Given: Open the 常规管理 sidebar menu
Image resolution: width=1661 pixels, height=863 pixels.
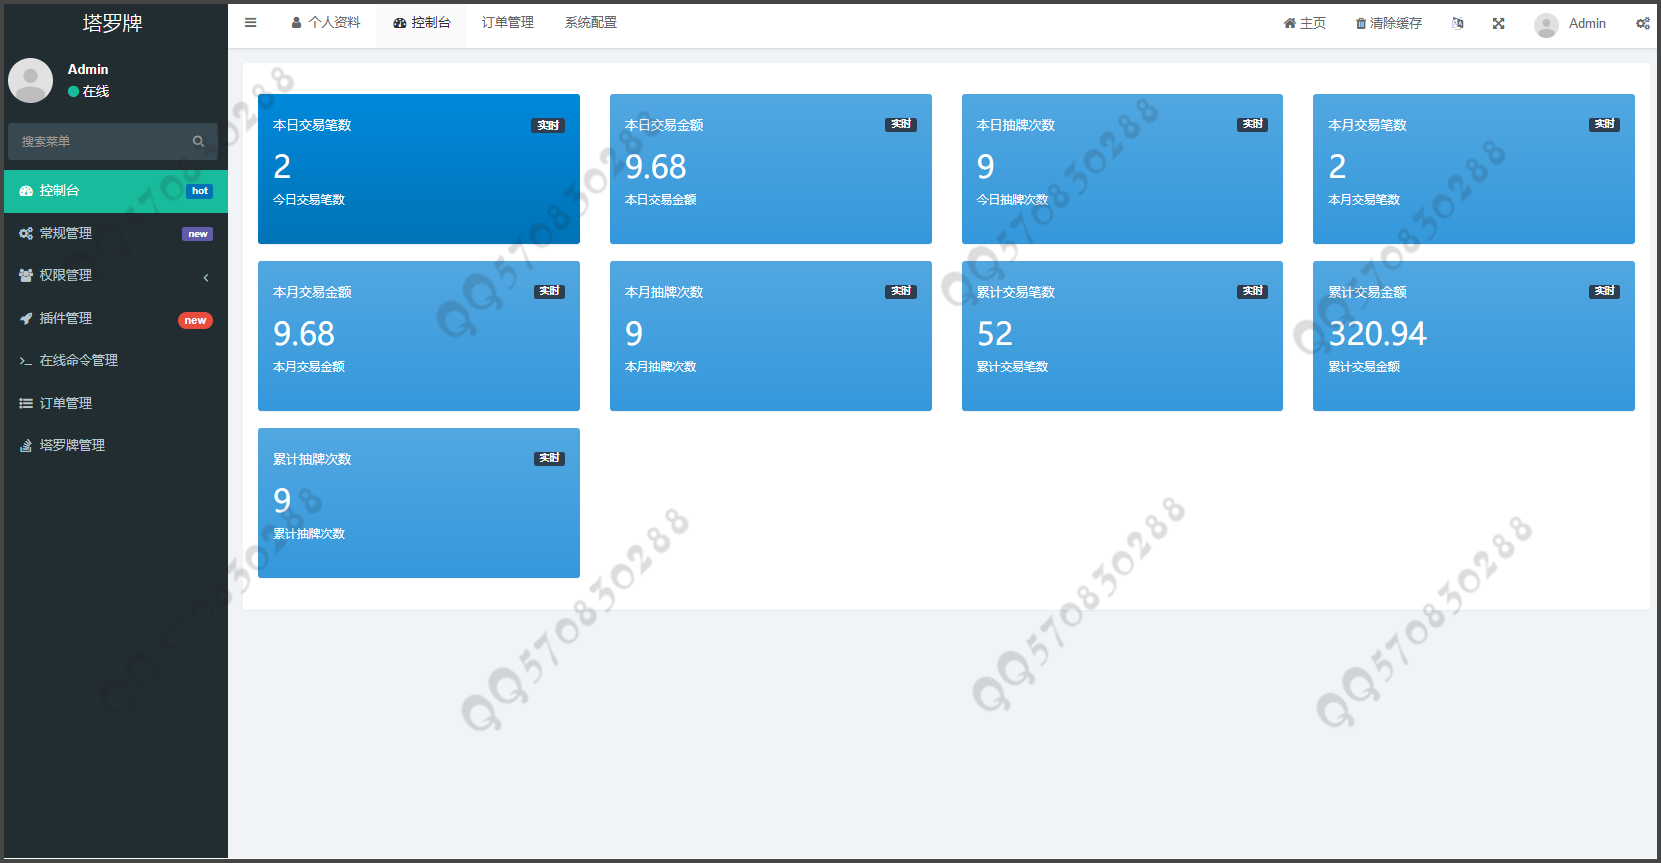Looking at the screenshot, I should coord(66,234).
